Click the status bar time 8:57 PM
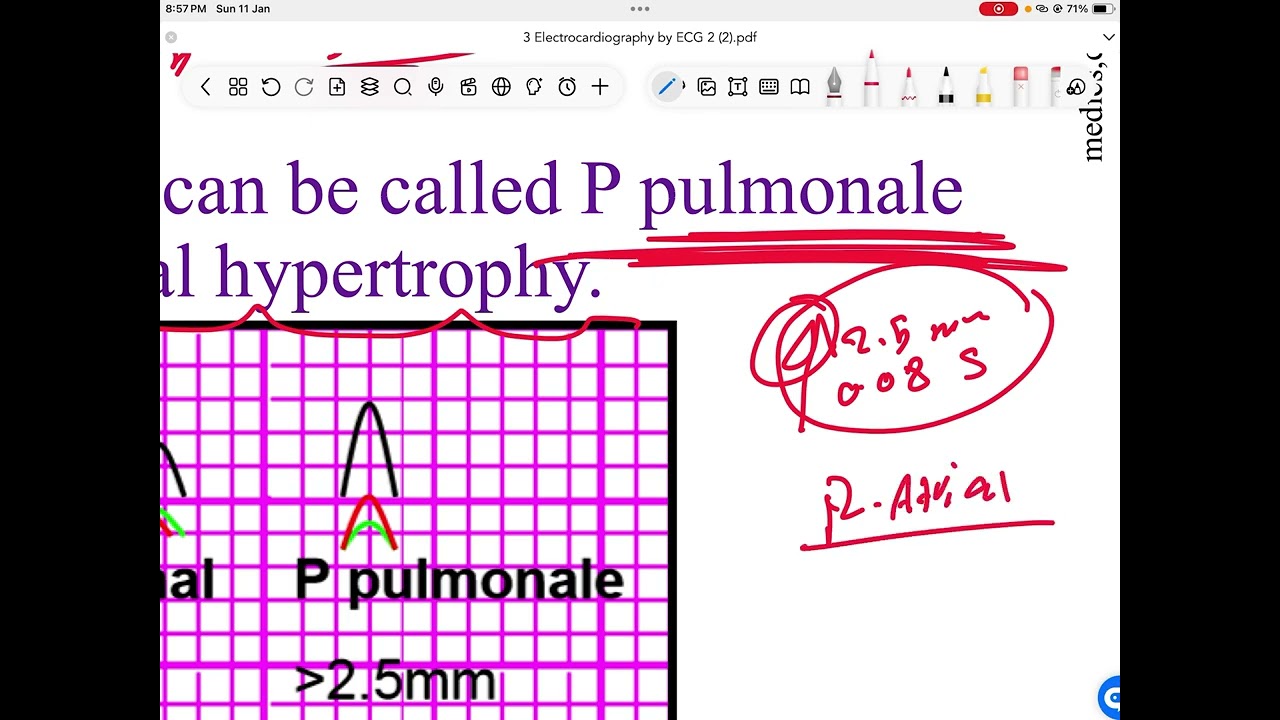Image resolution: width=1280 pixels, height=720 pixels. 186,9
